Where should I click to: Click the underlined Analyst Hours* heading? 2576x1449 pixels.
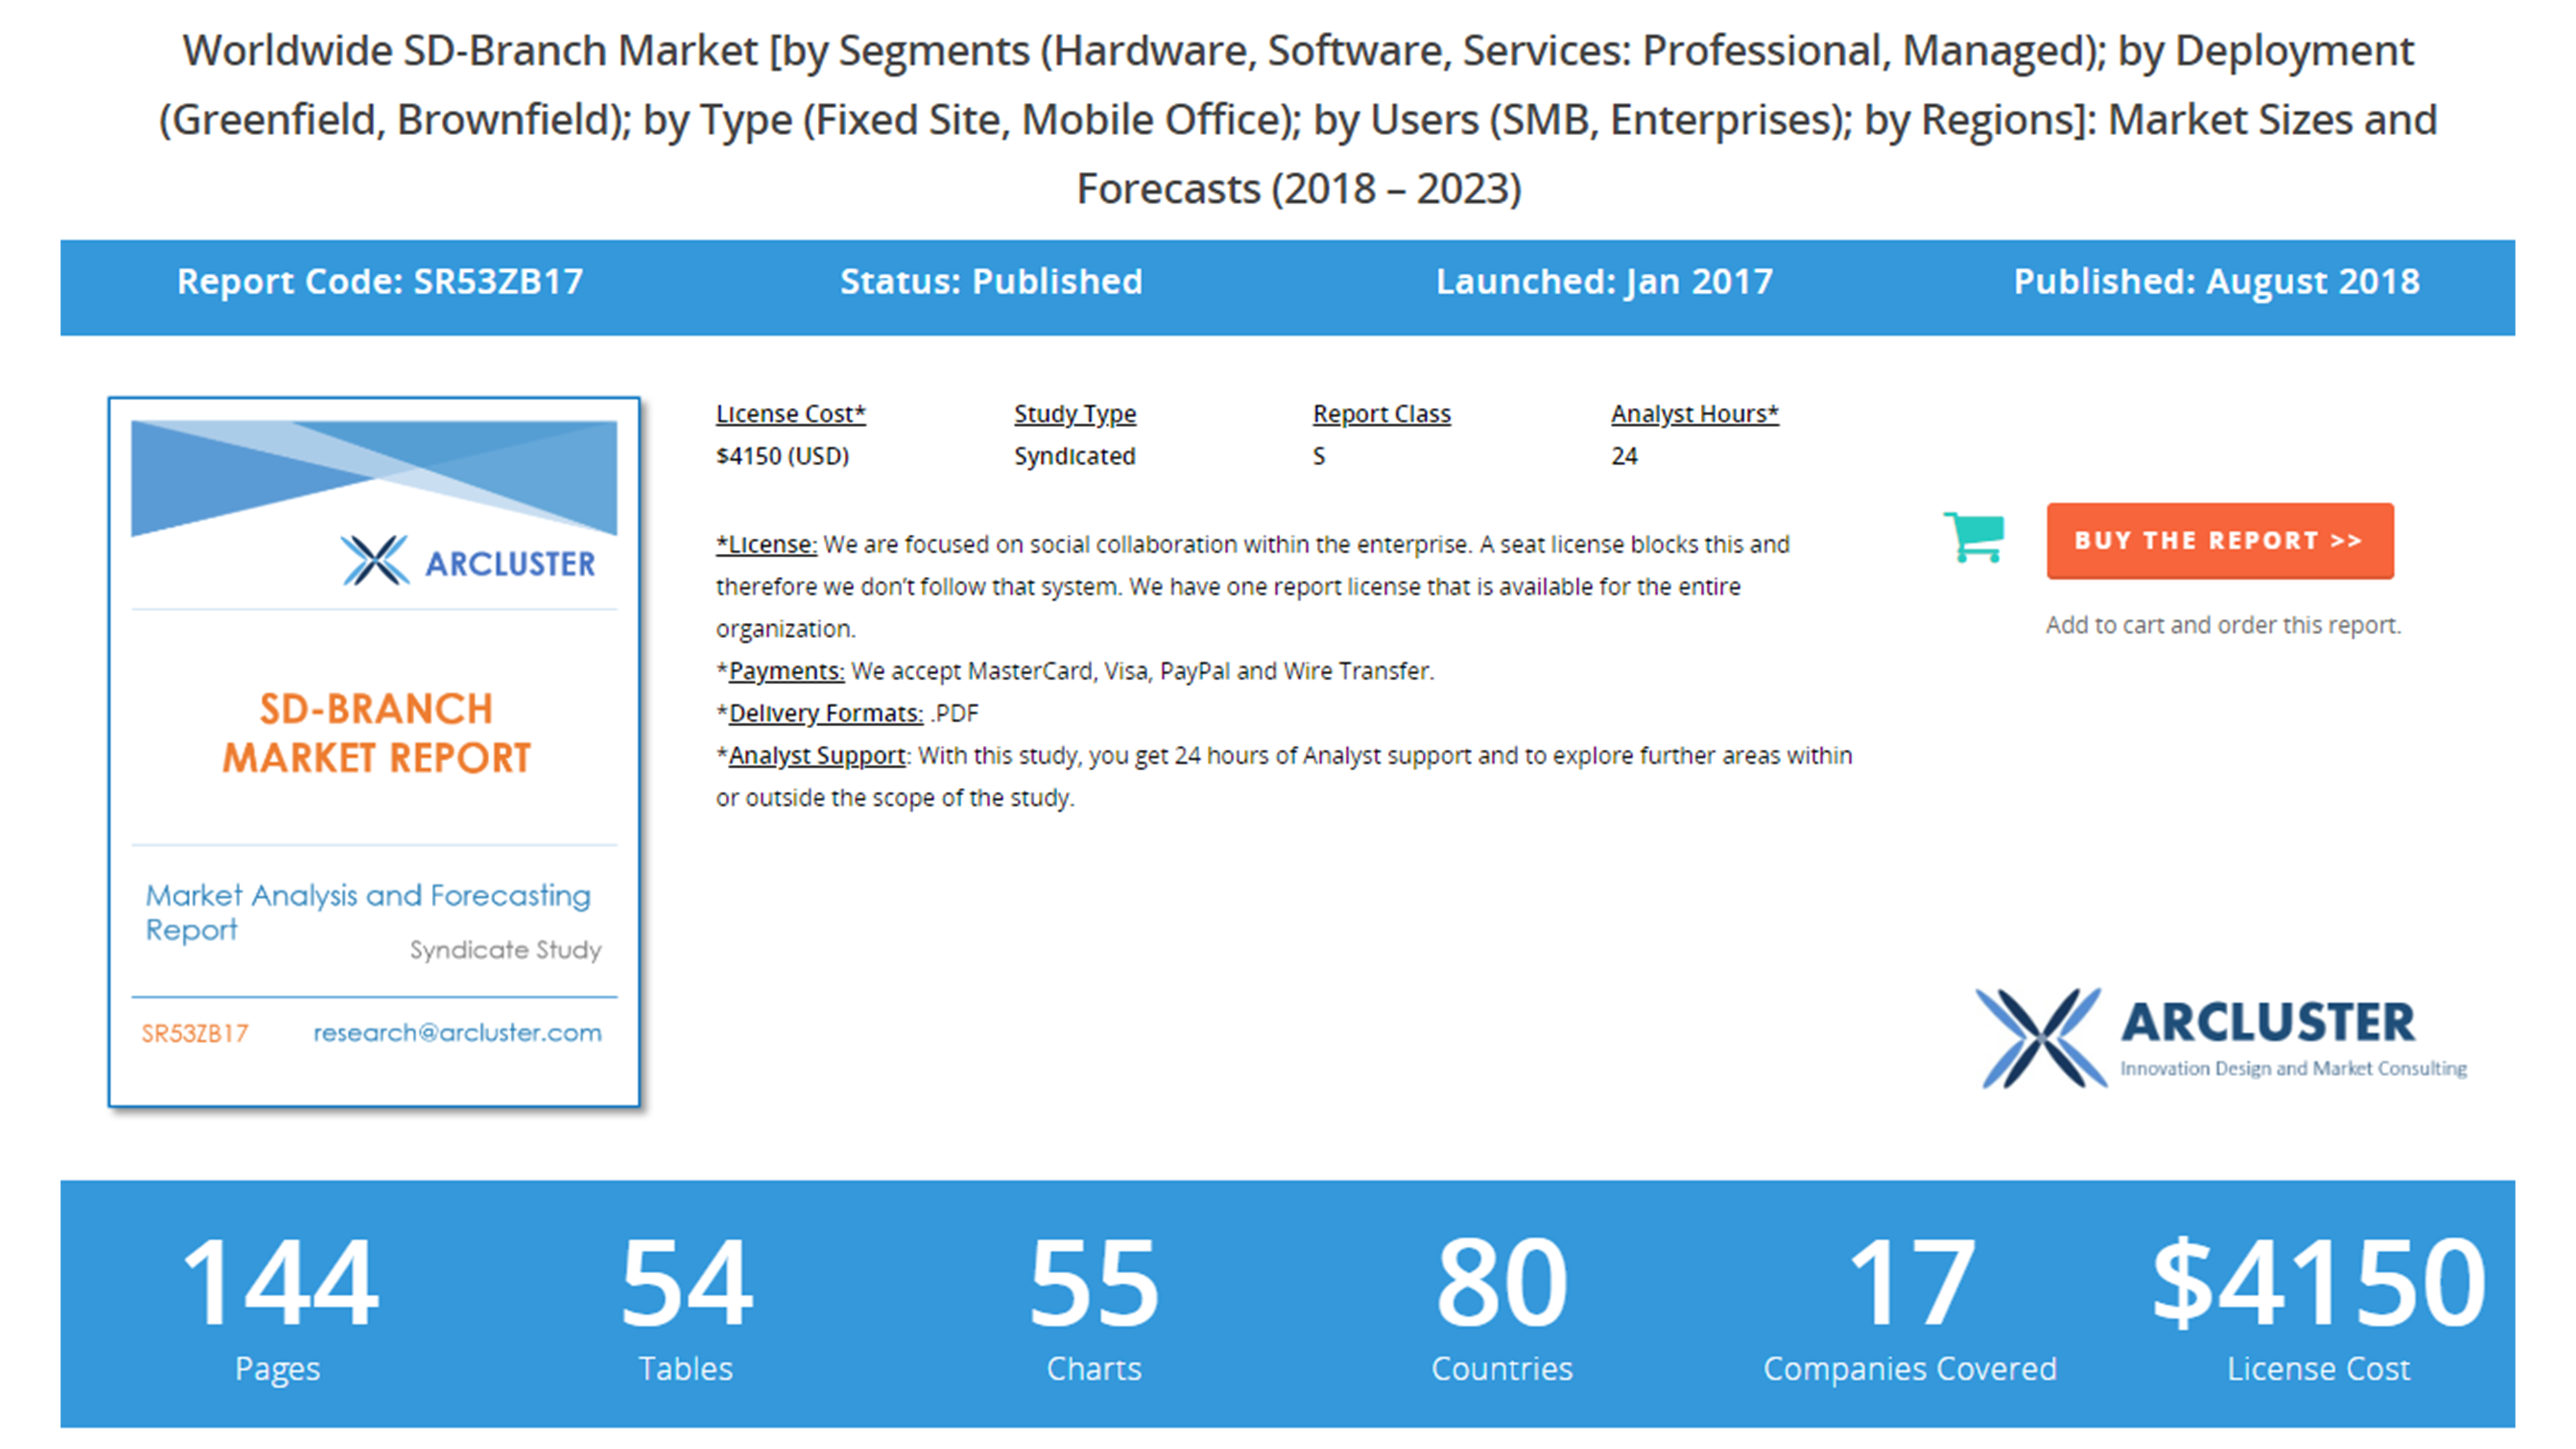pyautogui.click(x=1695, y=414)
